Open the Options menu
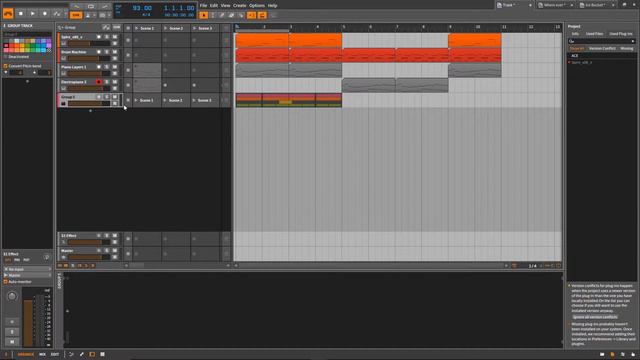This screenshot has width=640, height=360. [257, 5]
